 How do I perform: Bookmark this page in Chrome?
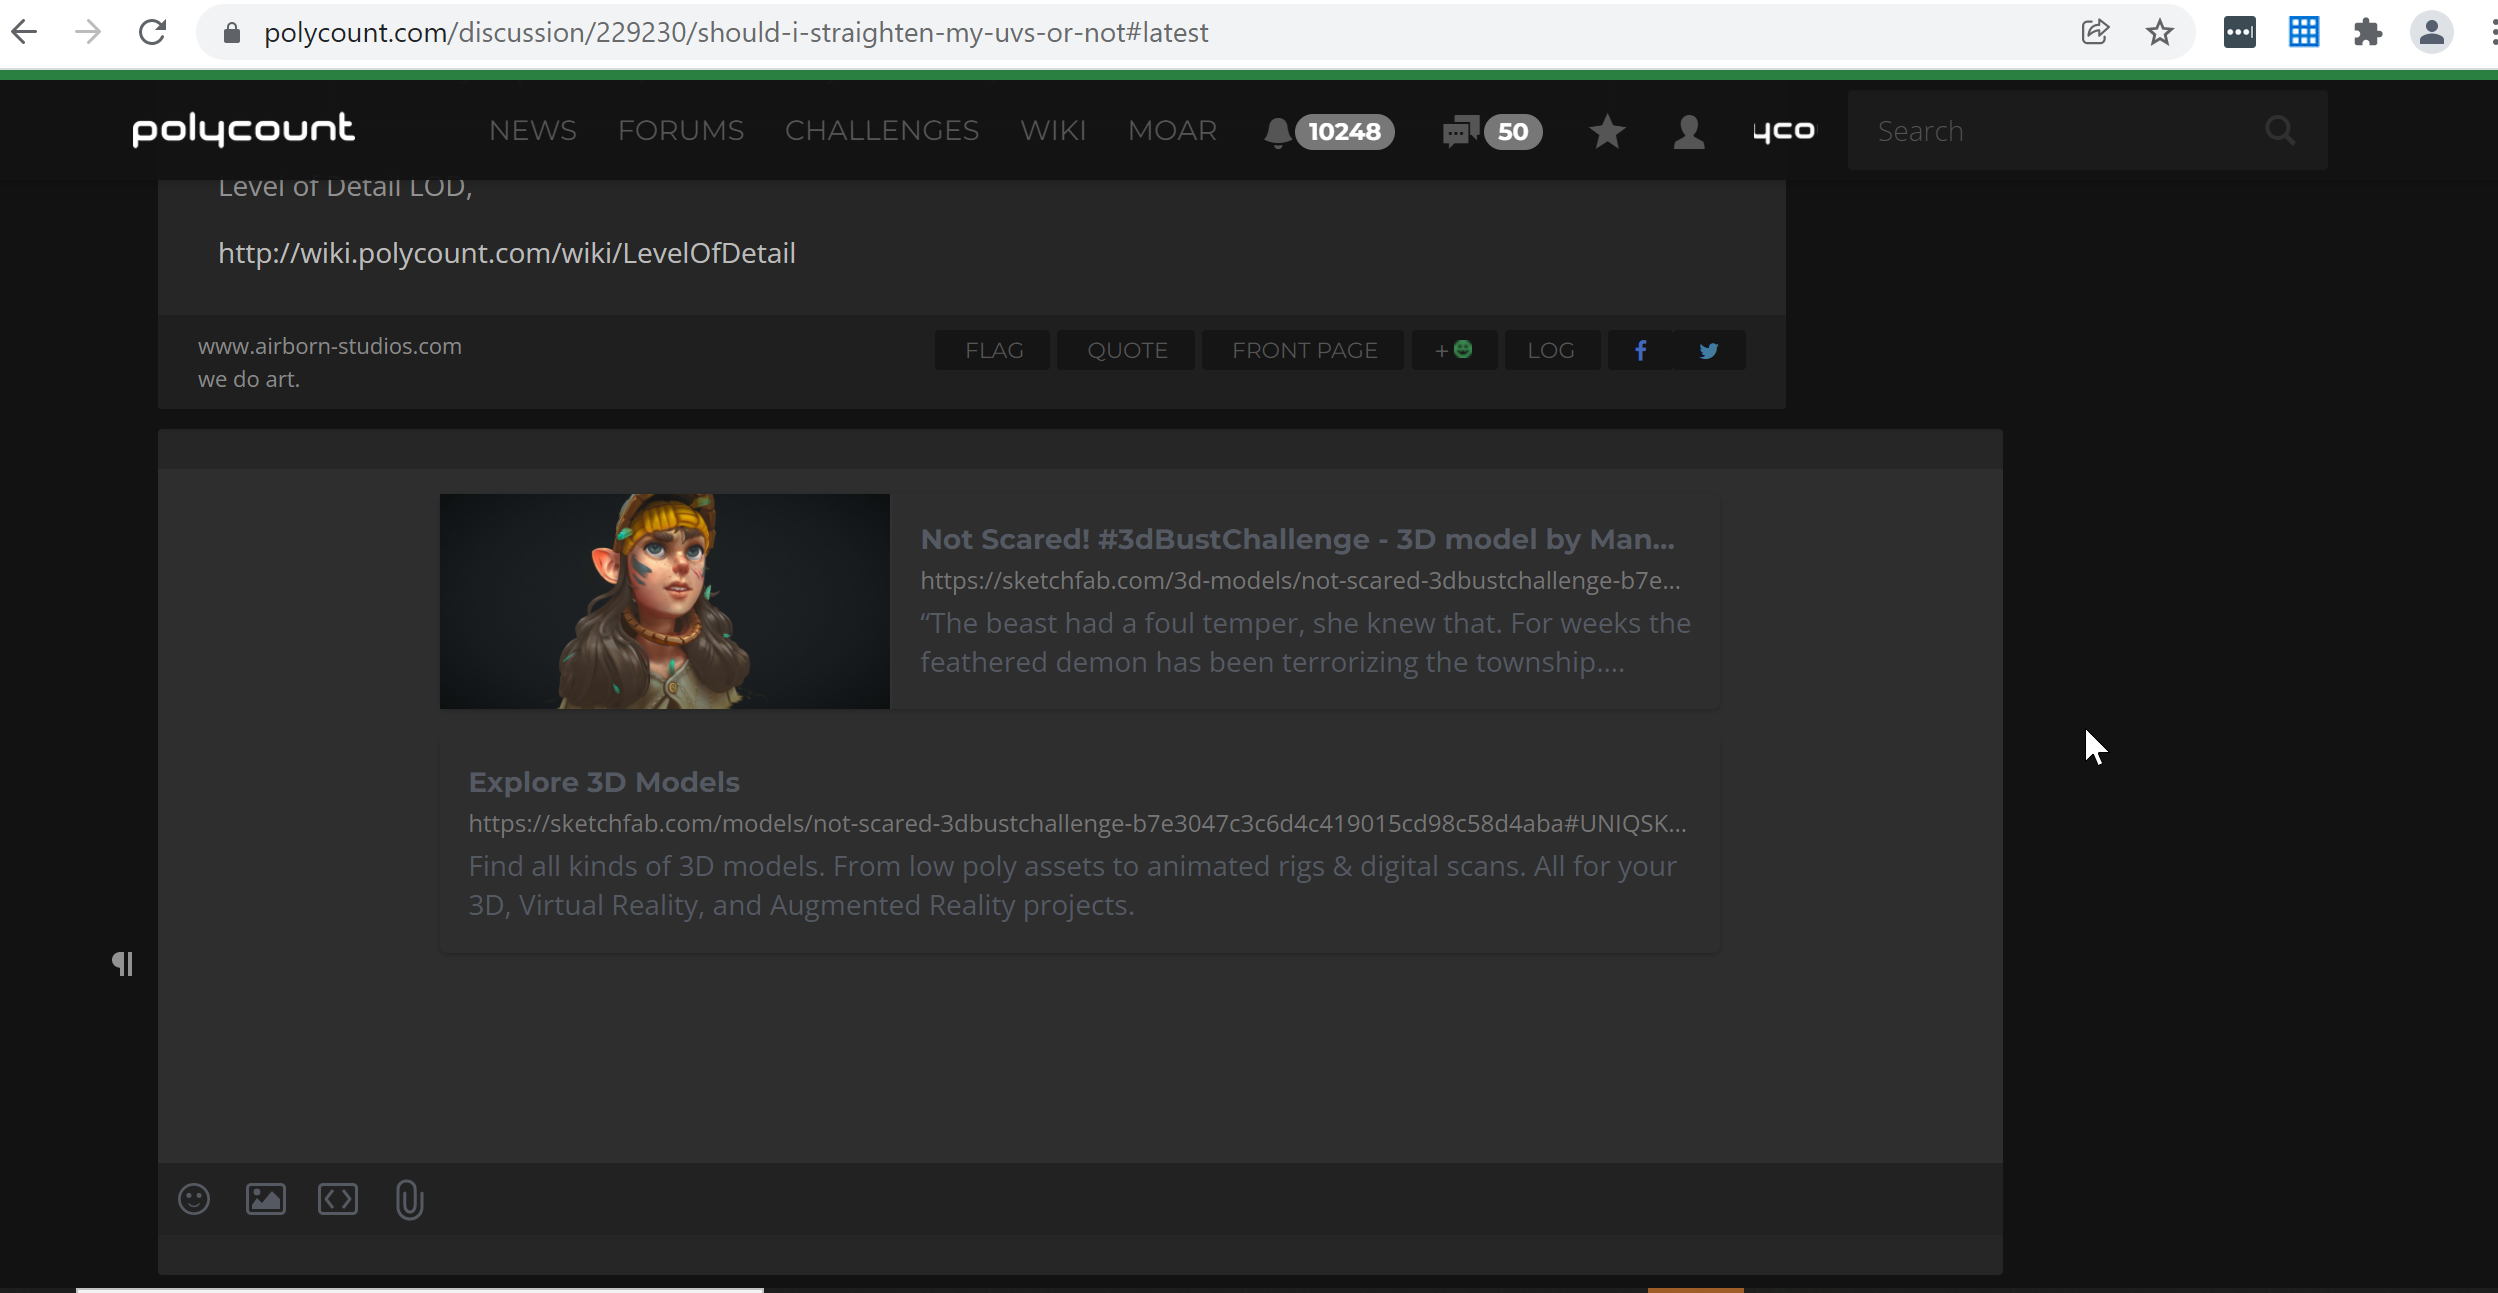pos(2159,32)
